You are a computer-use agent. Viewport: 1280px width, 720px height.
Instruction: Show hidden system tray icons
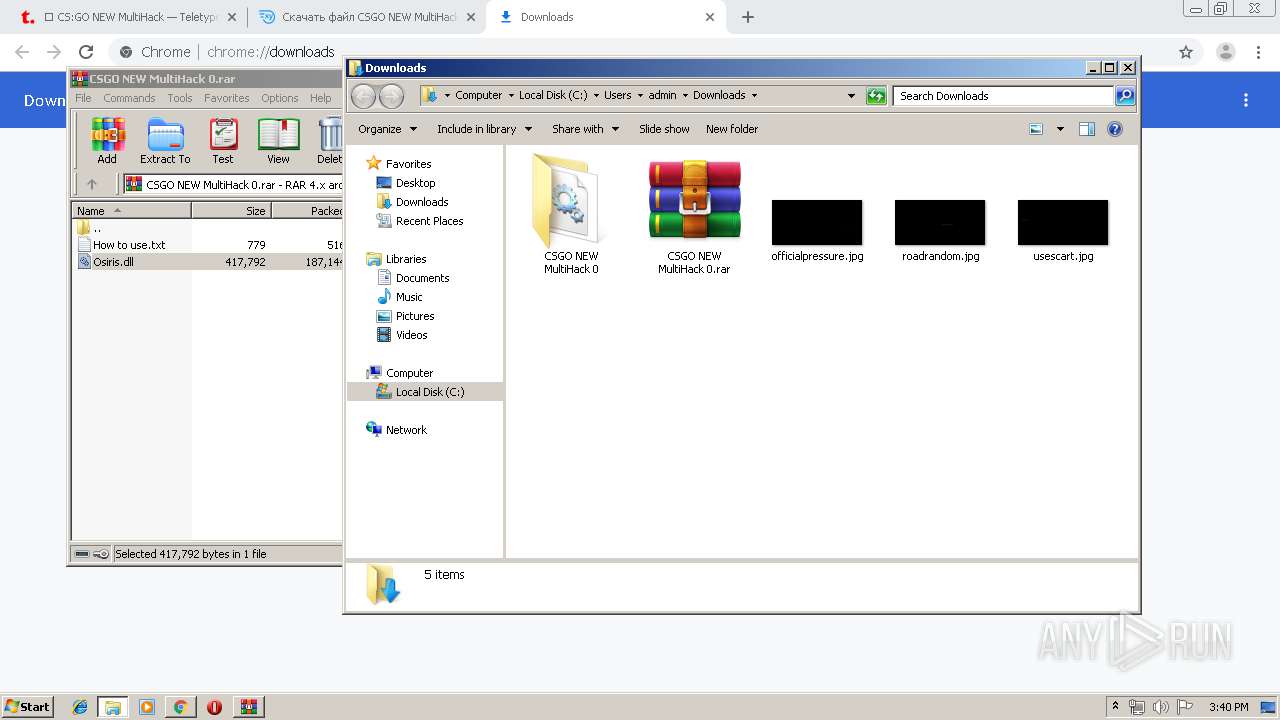click(1116, 706)
